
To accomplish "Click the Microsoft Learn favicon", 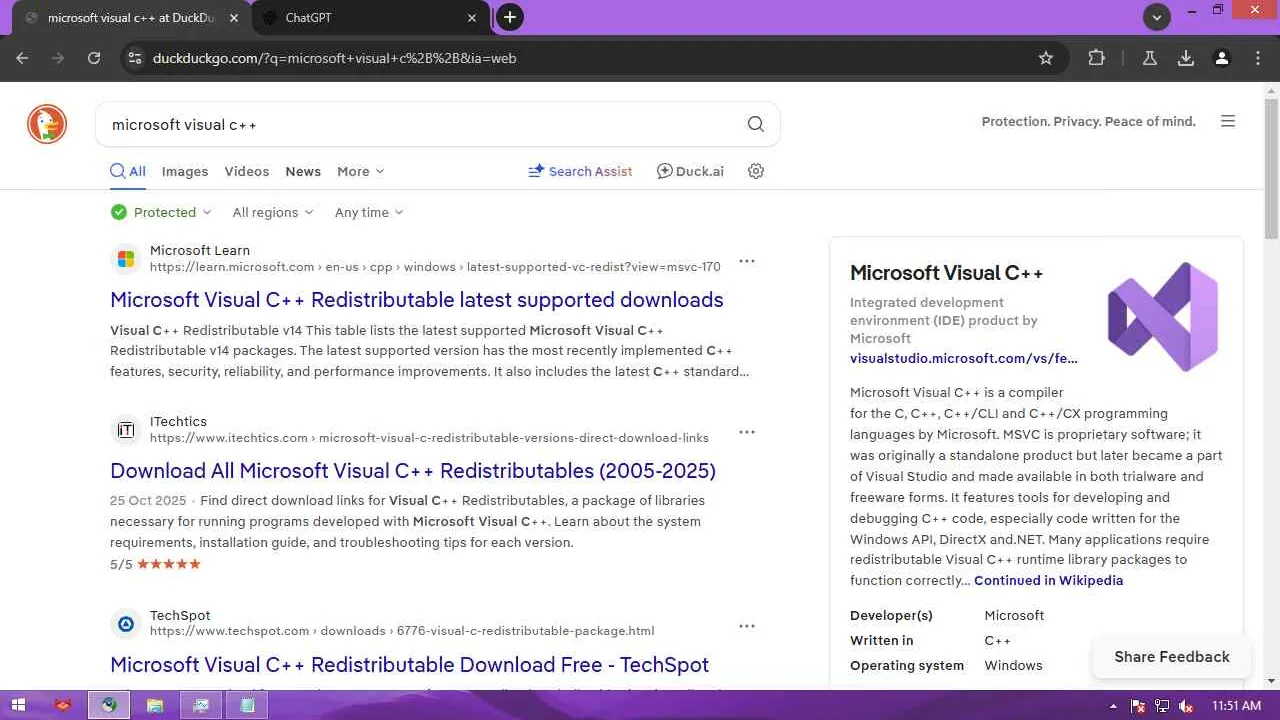I will click(x=126, y=259).
